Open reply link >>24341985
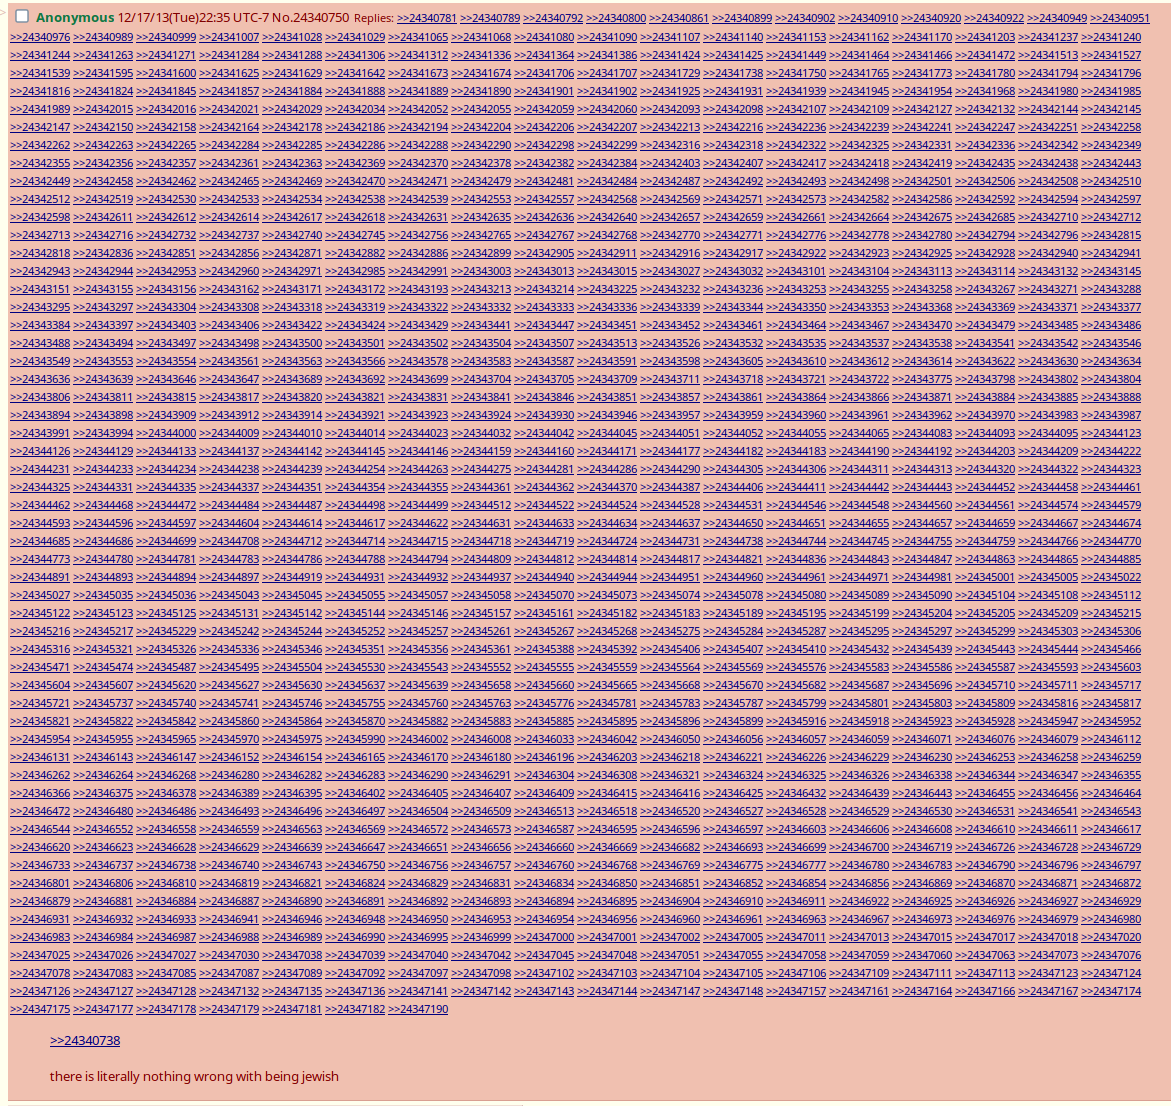This screenshot has height=1106, width=1171. click(x=1111, y=90)
